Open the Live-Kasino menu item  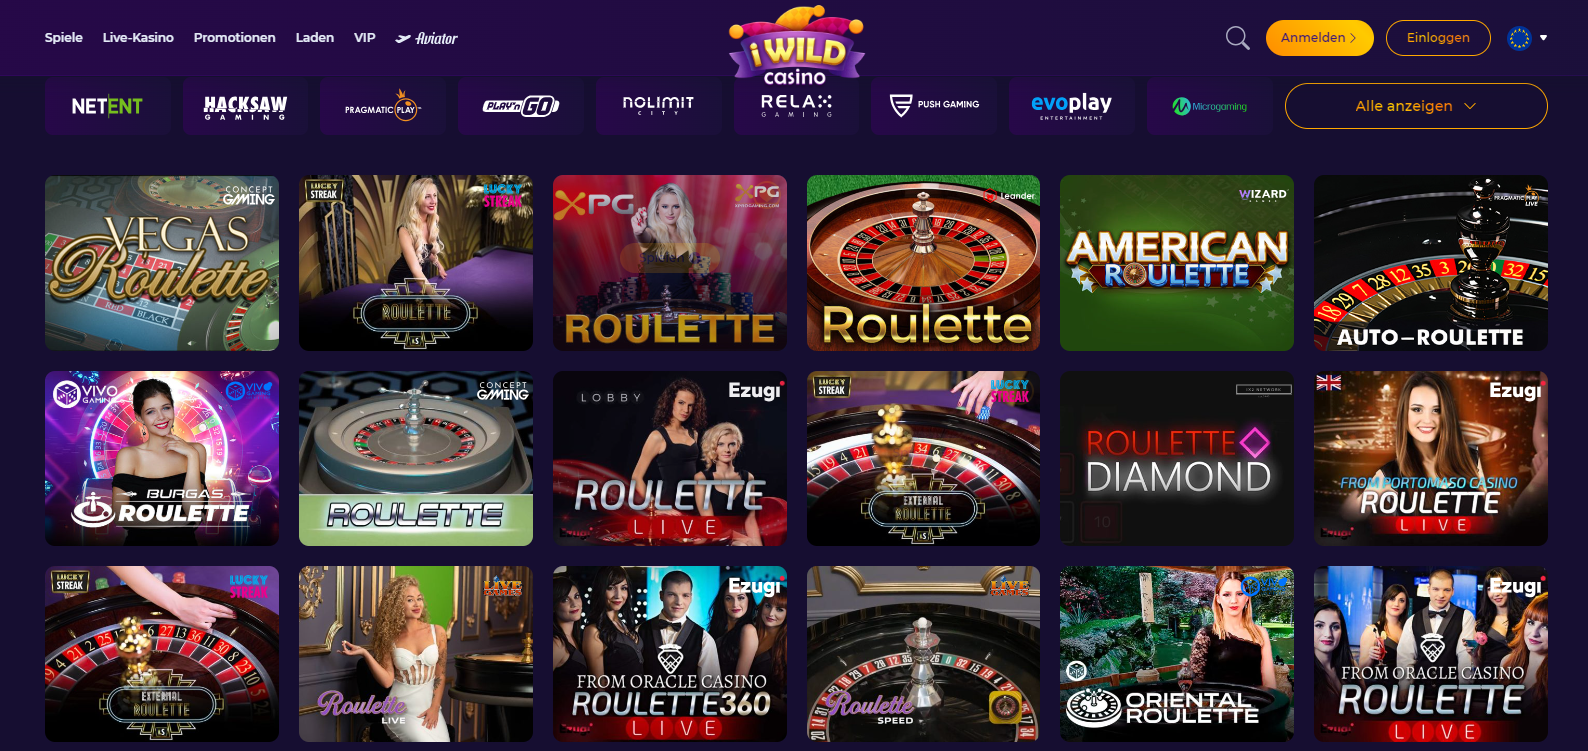[x=138, y=38]
